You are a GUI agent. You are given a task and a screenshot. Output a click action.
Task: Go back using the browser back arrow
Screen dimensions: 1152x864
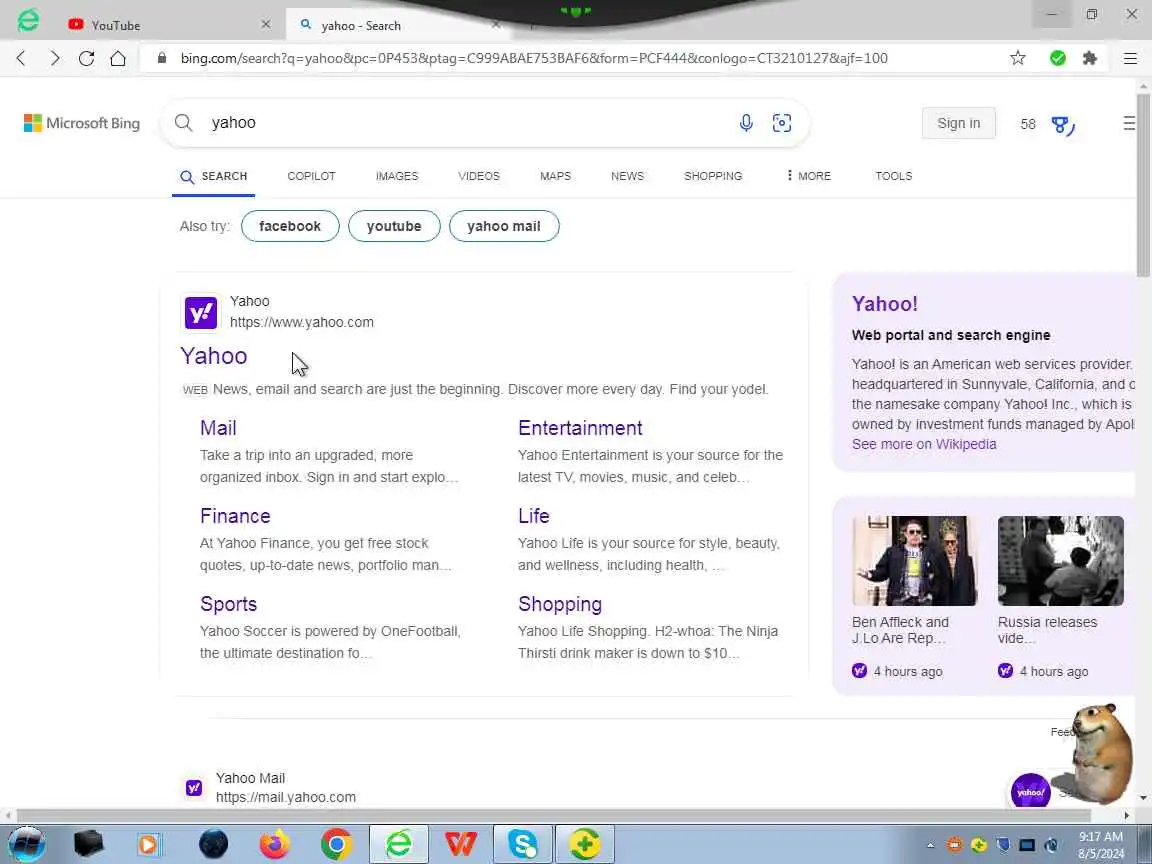(21, 58)
